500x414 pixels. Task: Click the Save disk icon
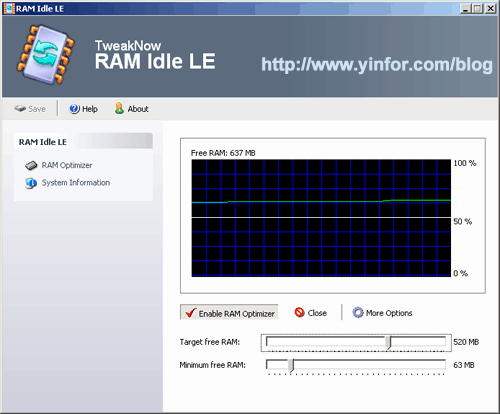tap(20, 109)
